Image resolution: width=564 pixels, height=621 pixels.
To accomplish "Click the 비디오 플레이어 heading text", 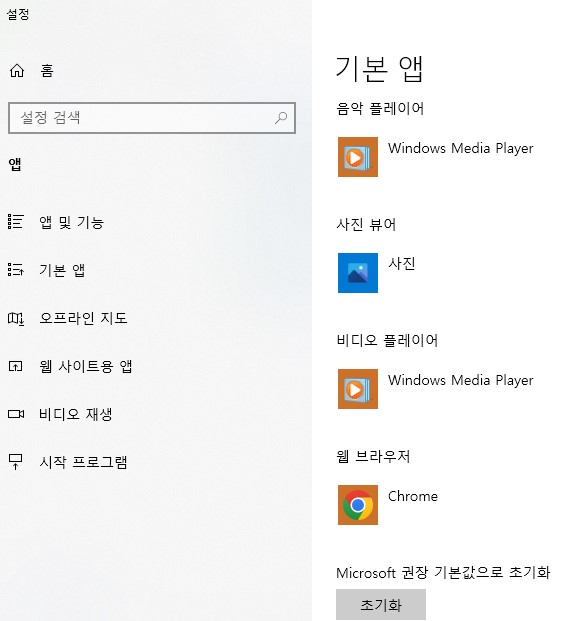I will pyautogui.click(x=387, y=341).
